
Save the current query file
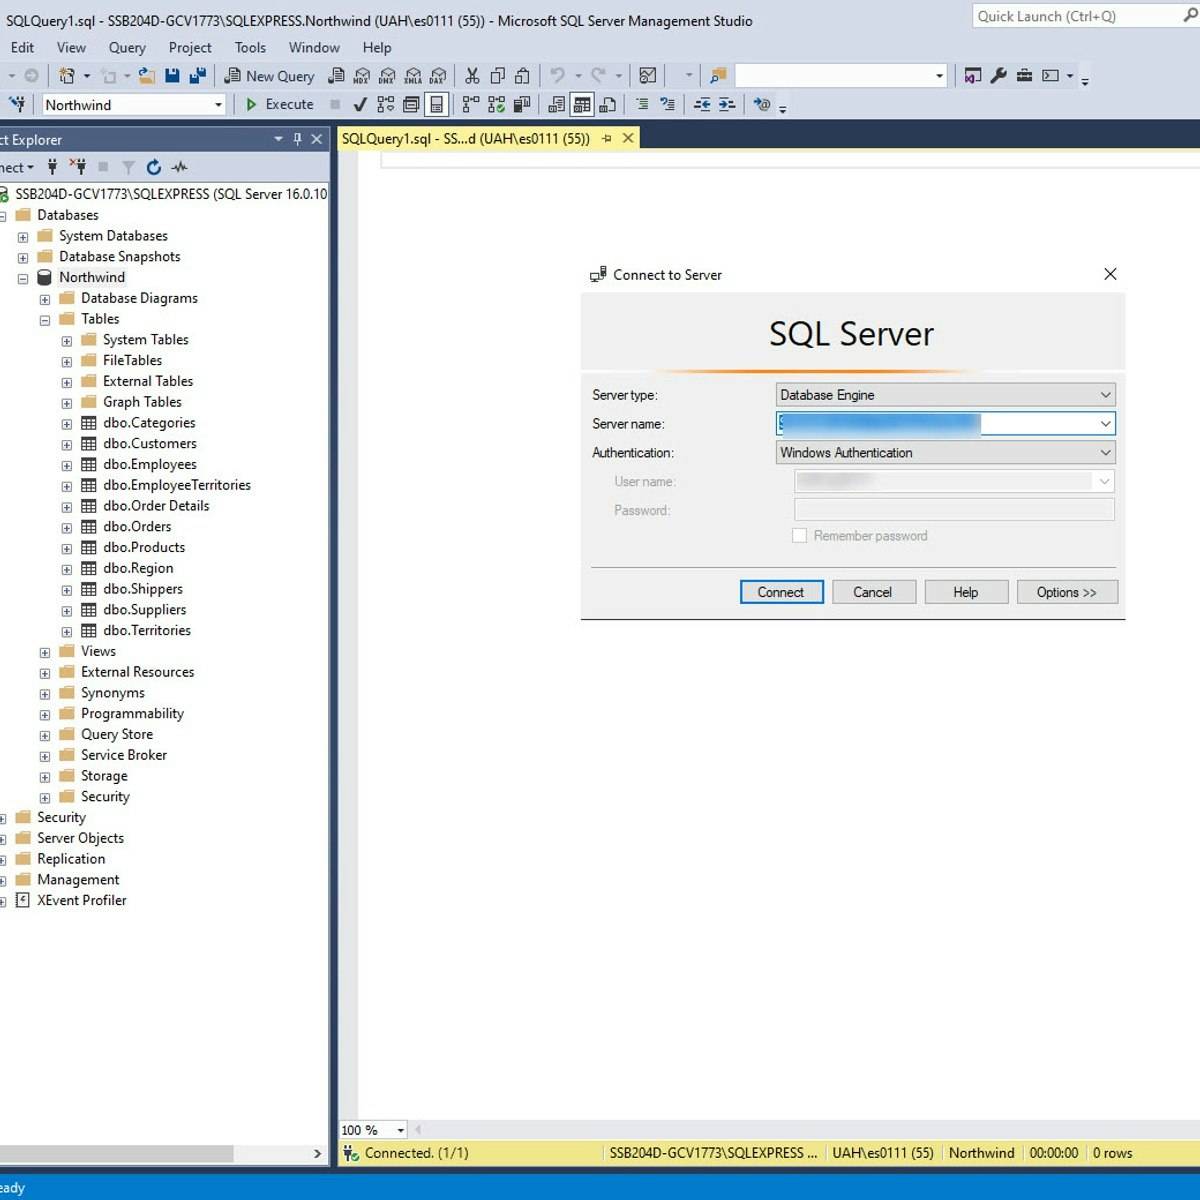click(172, 75)
